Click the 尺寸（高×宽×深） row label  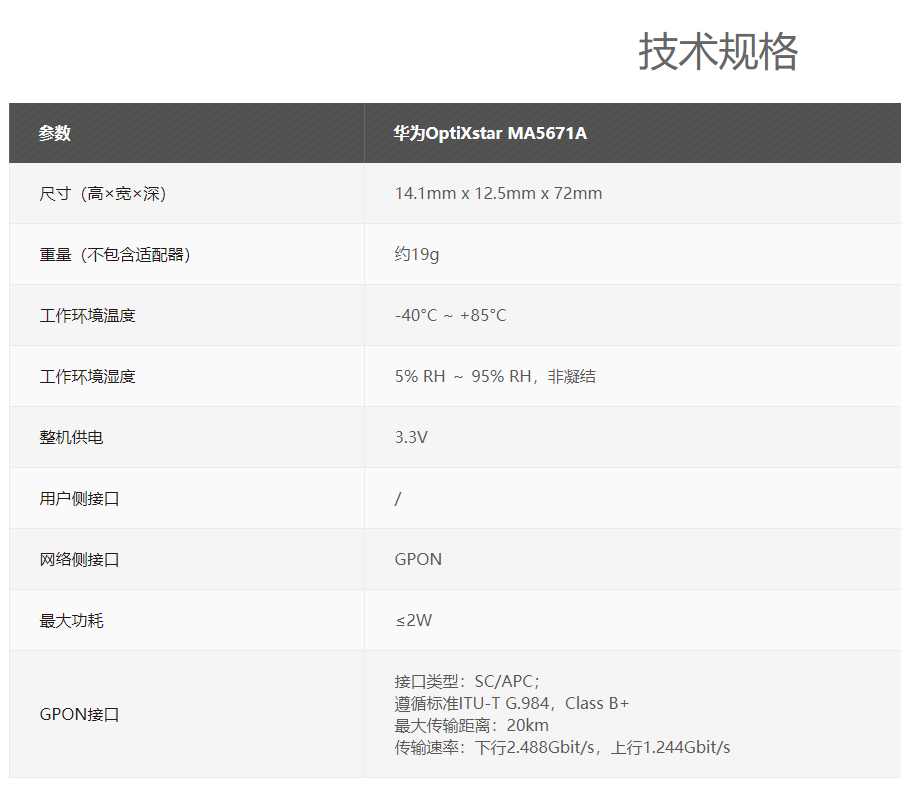pos(103,194)
